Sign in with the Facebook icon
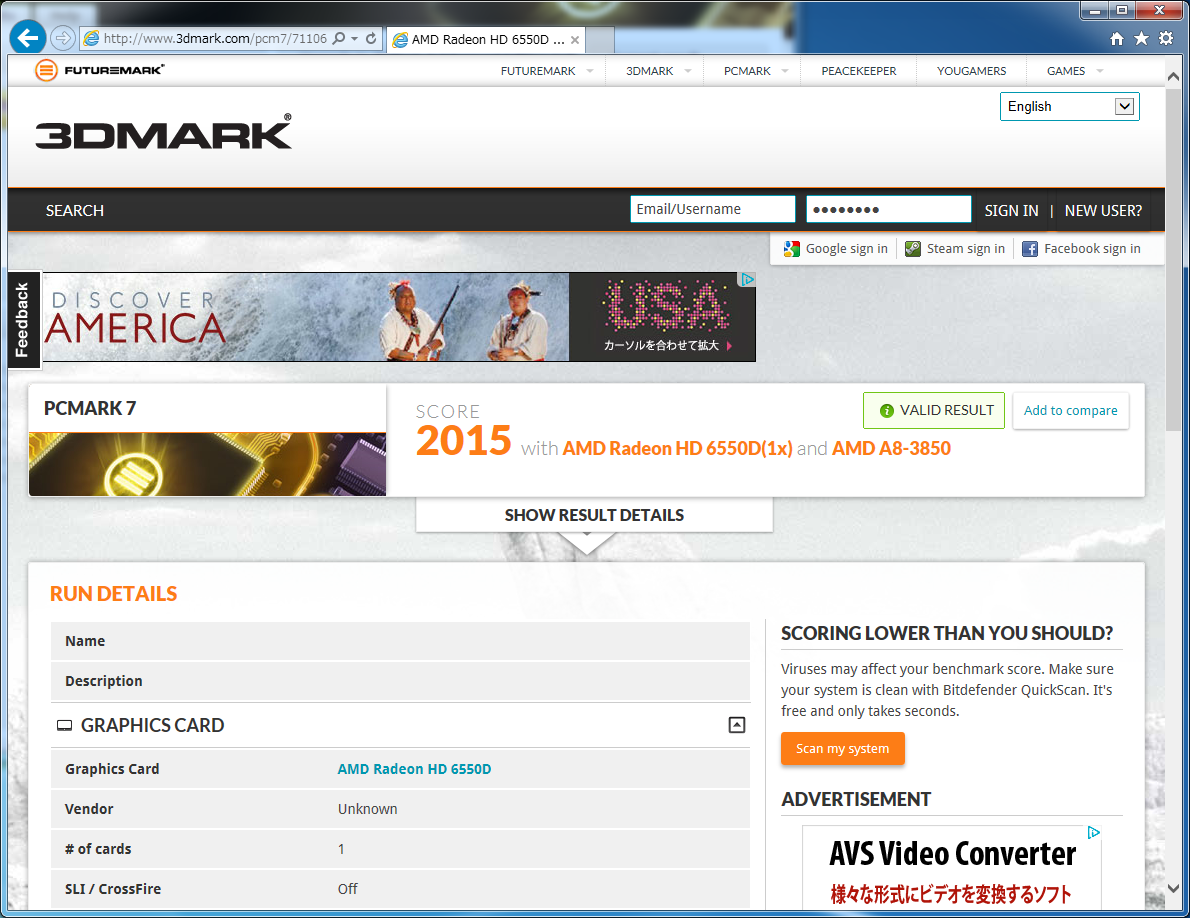The image size is (1190, 918). coord(1030,249)
